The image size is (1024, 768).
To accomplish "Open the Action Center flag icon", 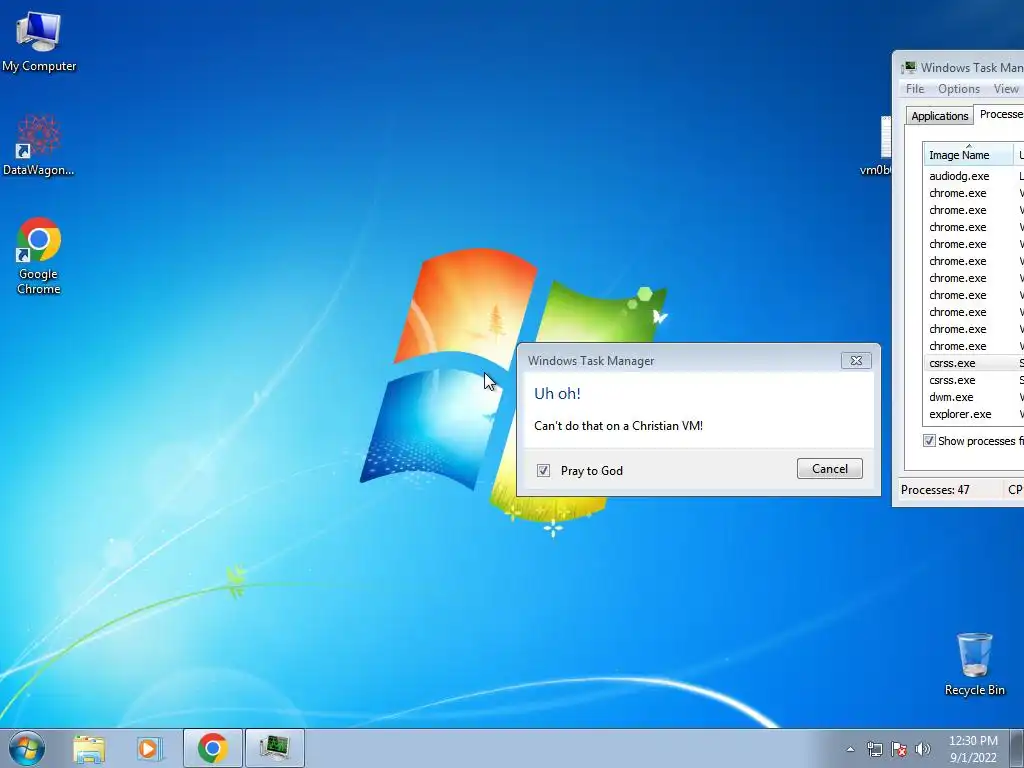I will pyautogui.click(x=899, y=749).
